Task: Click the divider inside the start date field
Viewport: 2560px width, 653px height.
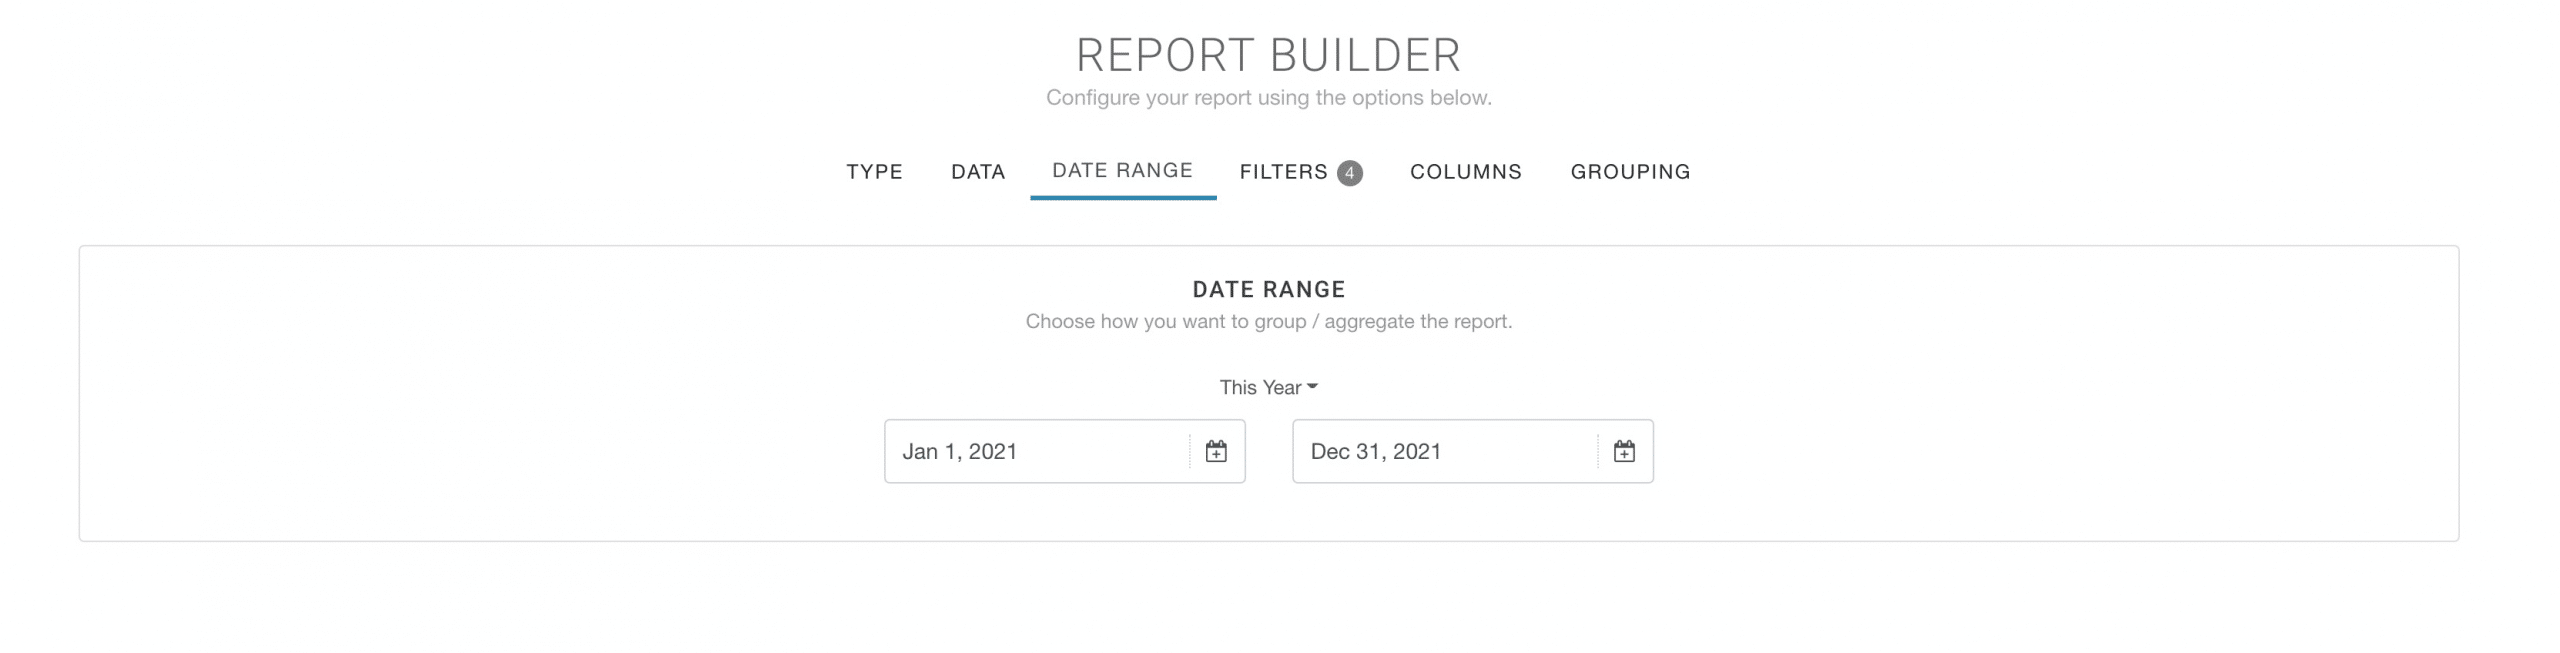Action: pyautogui.click(x=1190, y=451)
